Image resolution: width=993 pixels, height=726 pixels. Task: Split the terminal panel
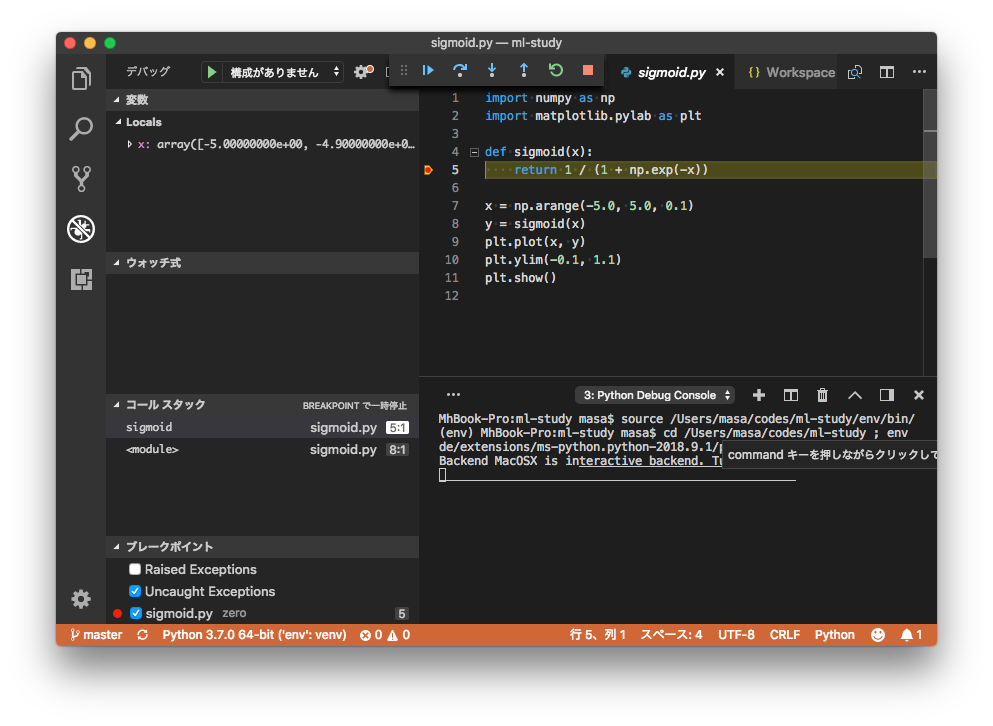790,395
